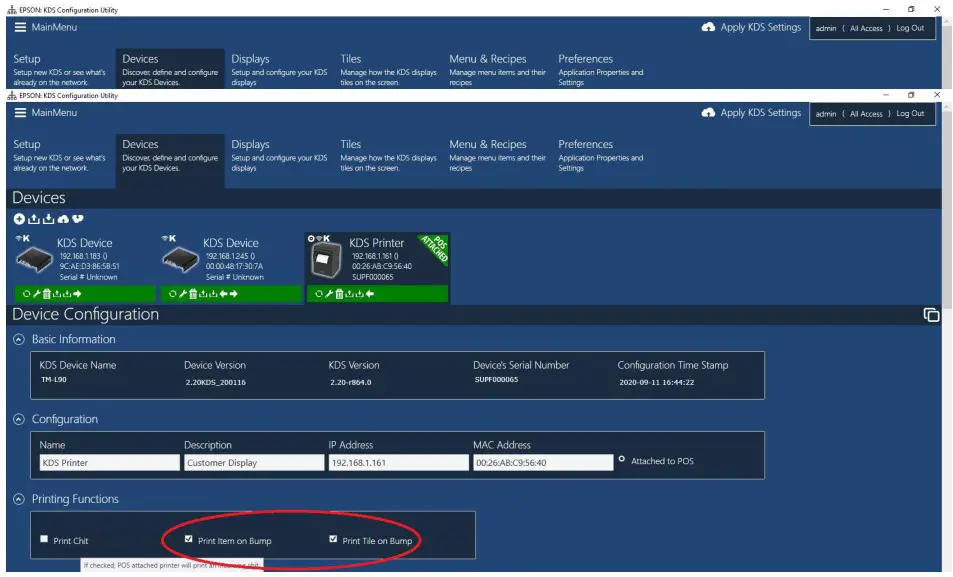Refresh the KDS Device 192.168.1.183
Viewport: 953px width, 577px height.
pyautogui.click(x=26, y=294)
